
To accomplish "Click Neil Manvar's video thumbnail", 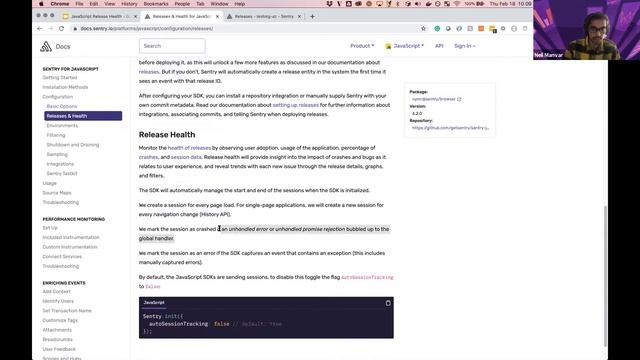I will point(586,30).
